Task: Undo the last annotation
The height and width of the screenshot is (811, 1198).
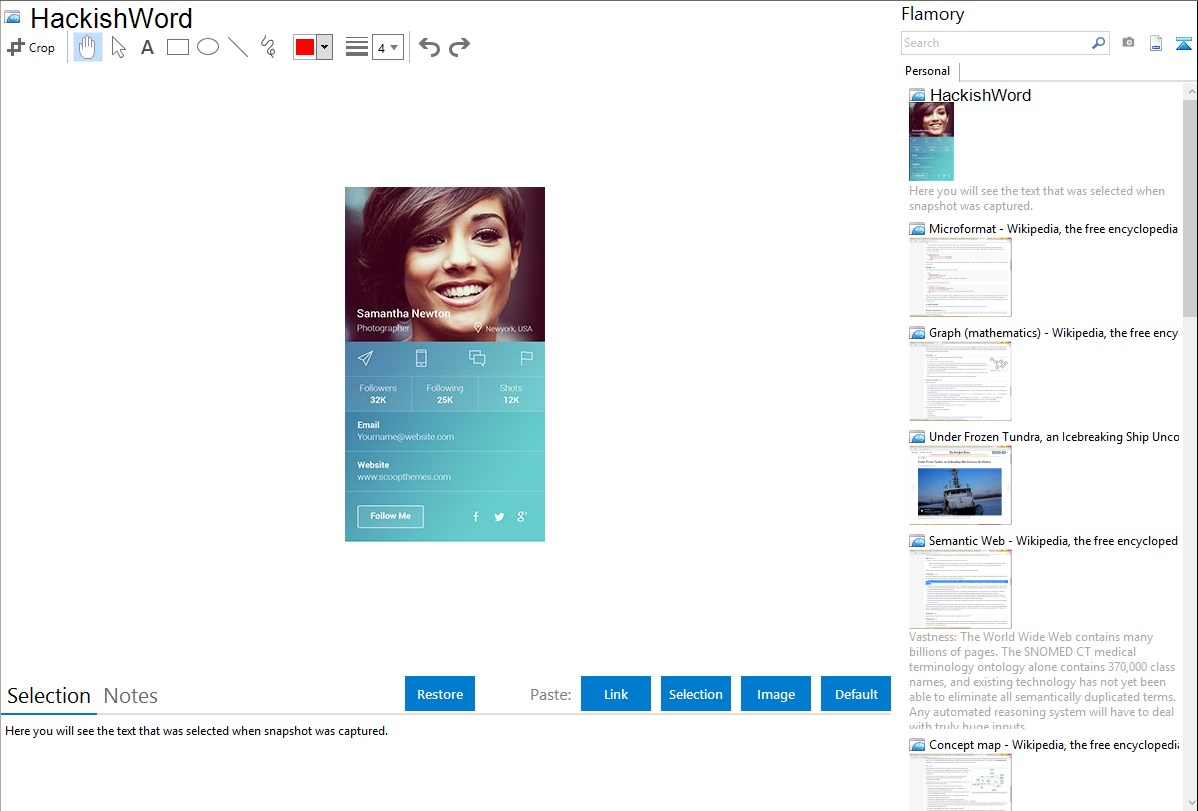Action: [429, 47]
